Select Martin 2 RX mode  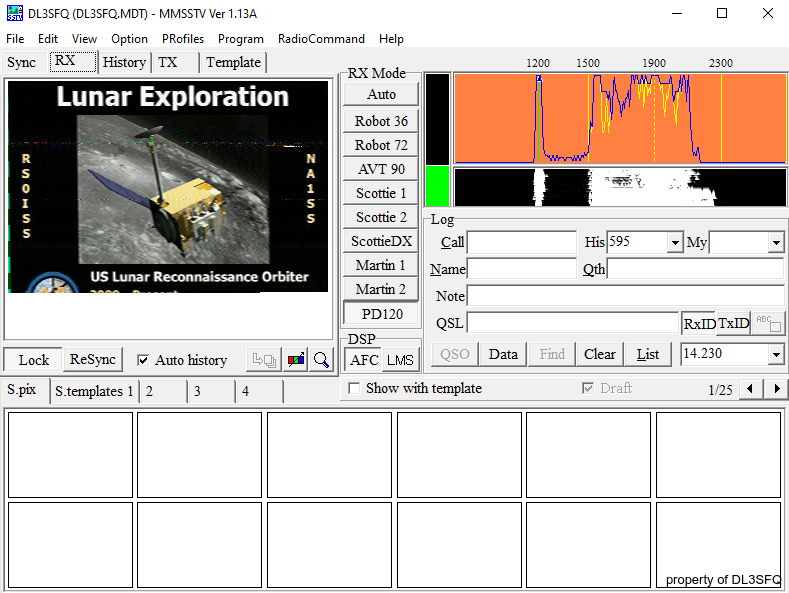point(381,289)
